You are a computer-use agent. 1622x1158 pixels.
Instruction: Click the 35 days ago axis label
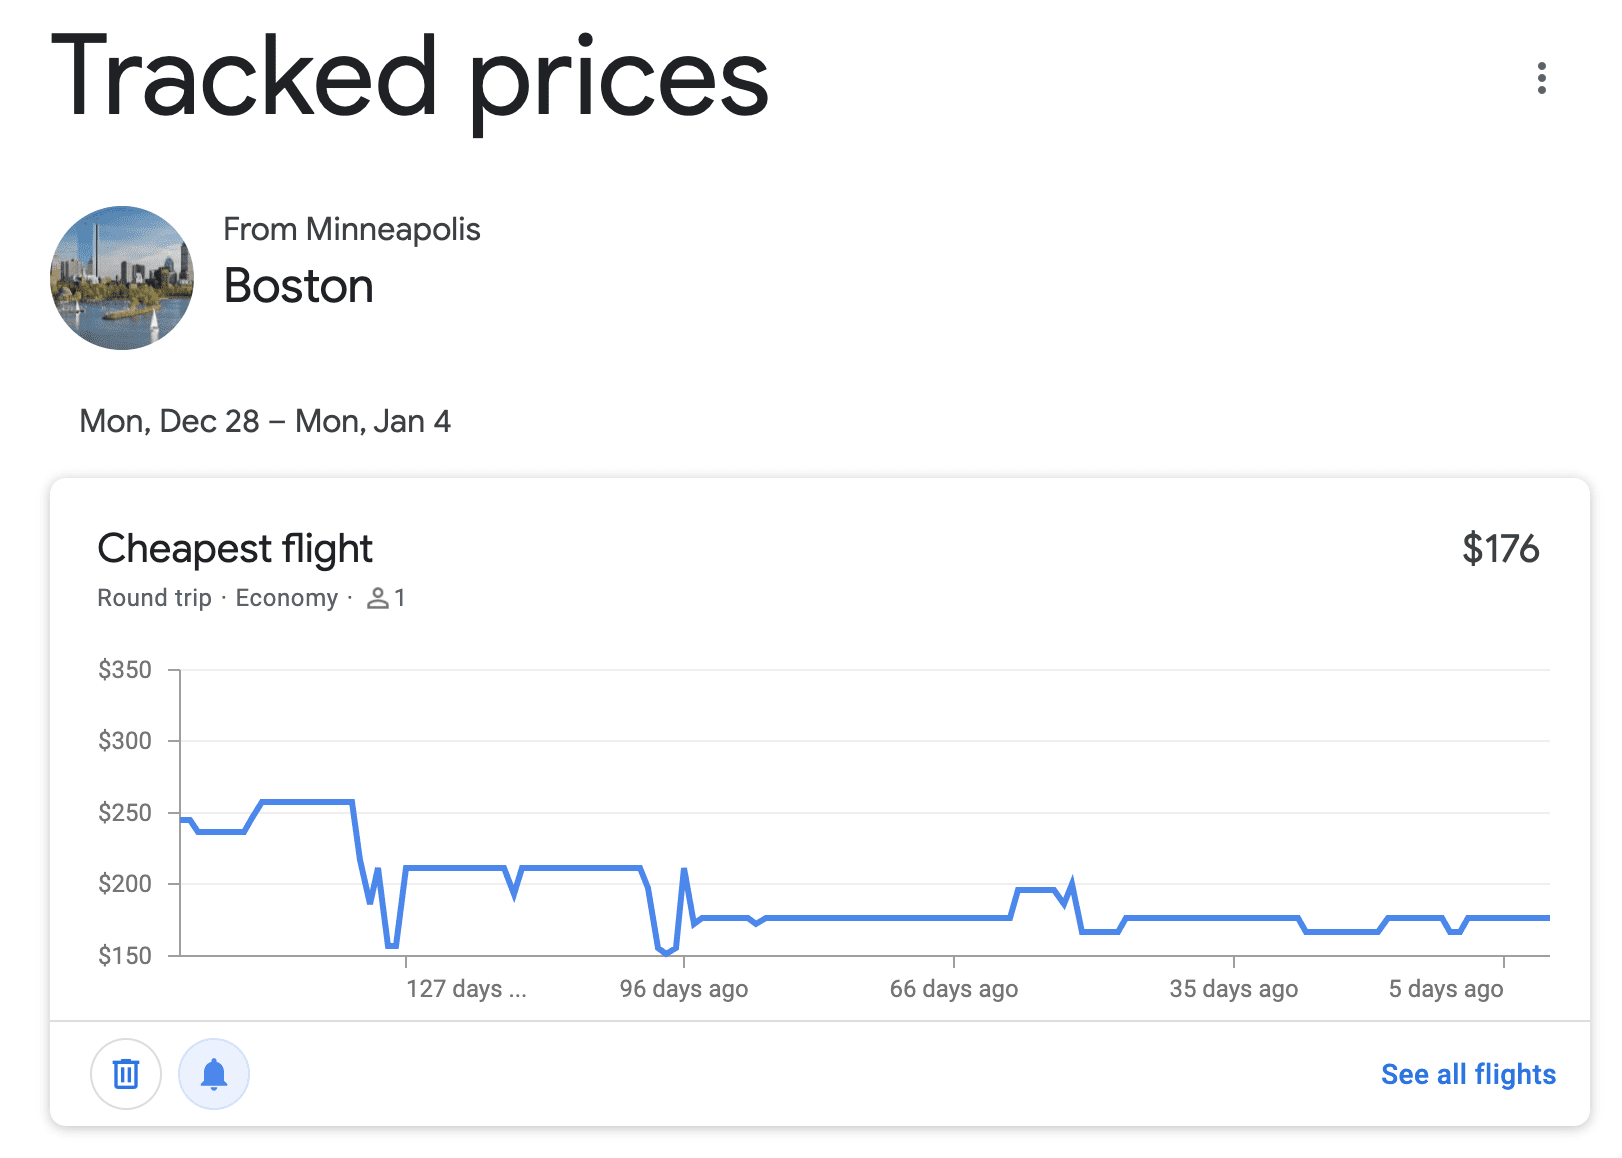1234,989
